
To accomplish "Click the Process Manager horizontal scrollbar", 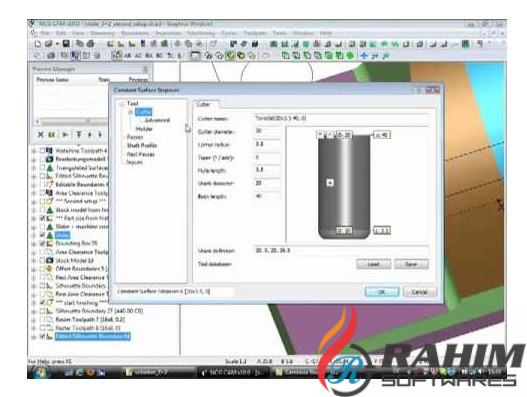I will [71, 121].
